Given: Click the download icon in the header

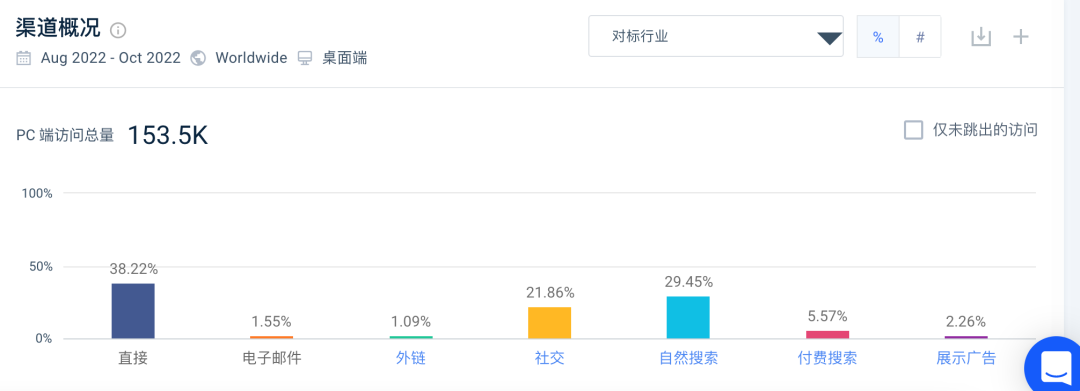Looking at the screenshot, I should 981,36.
